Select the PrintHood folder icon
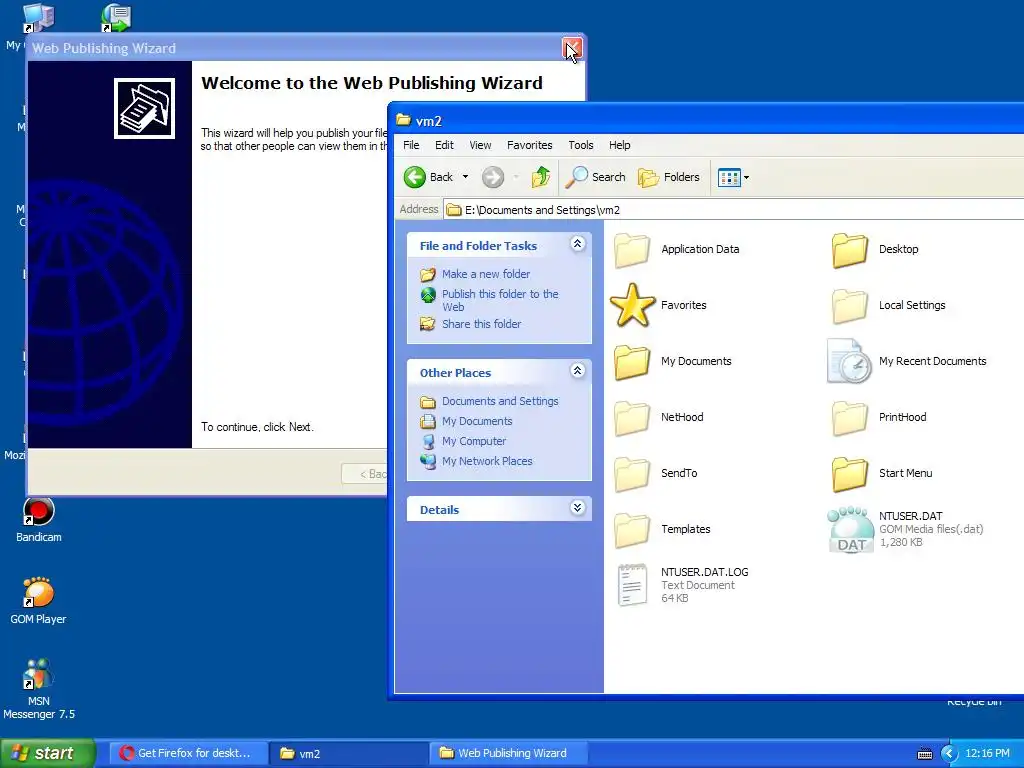Screen dimensions: 1024x768 [x=850, y=417]
